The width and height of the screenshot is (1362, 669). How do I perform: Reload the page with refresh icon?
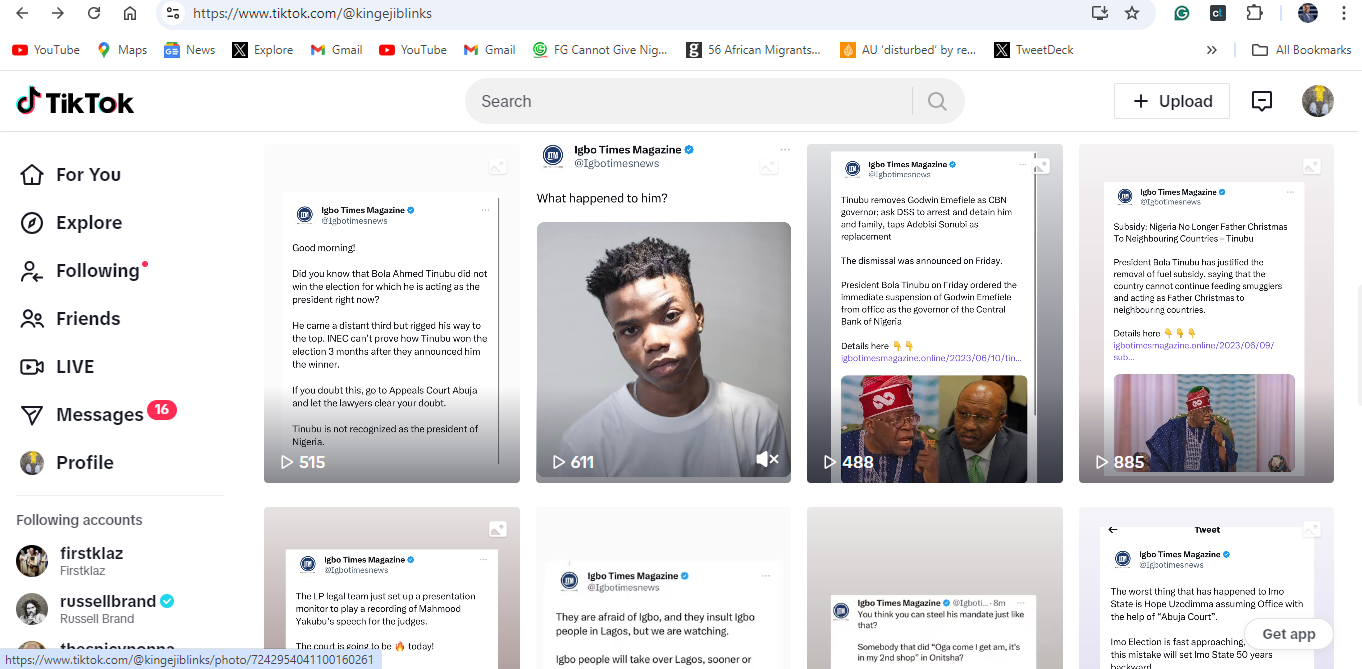(x=94, y=13)
